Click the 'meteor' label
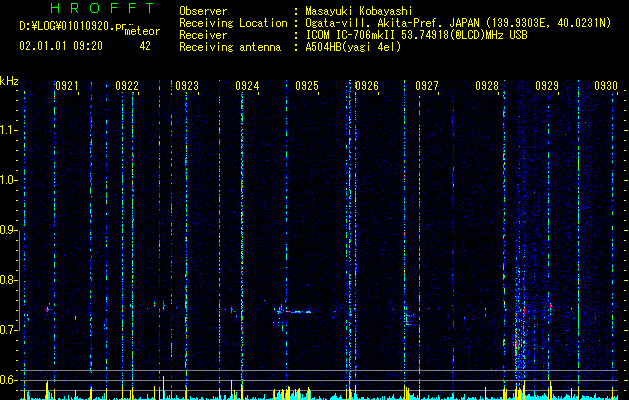 pos(142,31)
